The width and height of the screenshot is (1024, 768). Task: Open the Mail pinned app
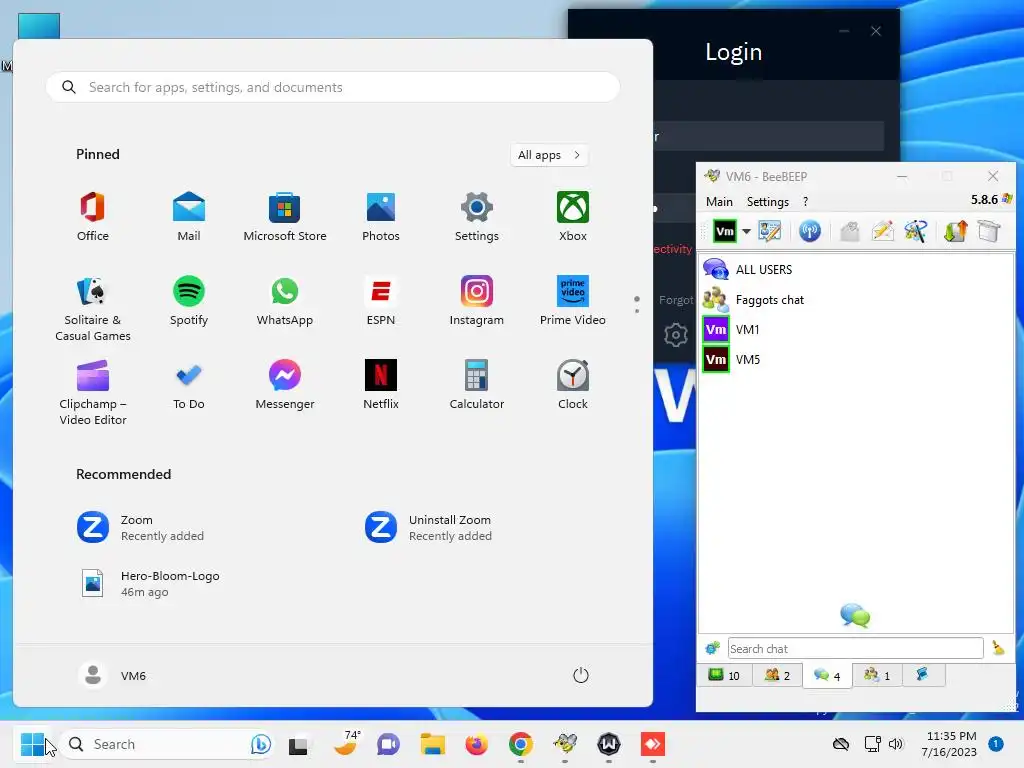[189, 217]
